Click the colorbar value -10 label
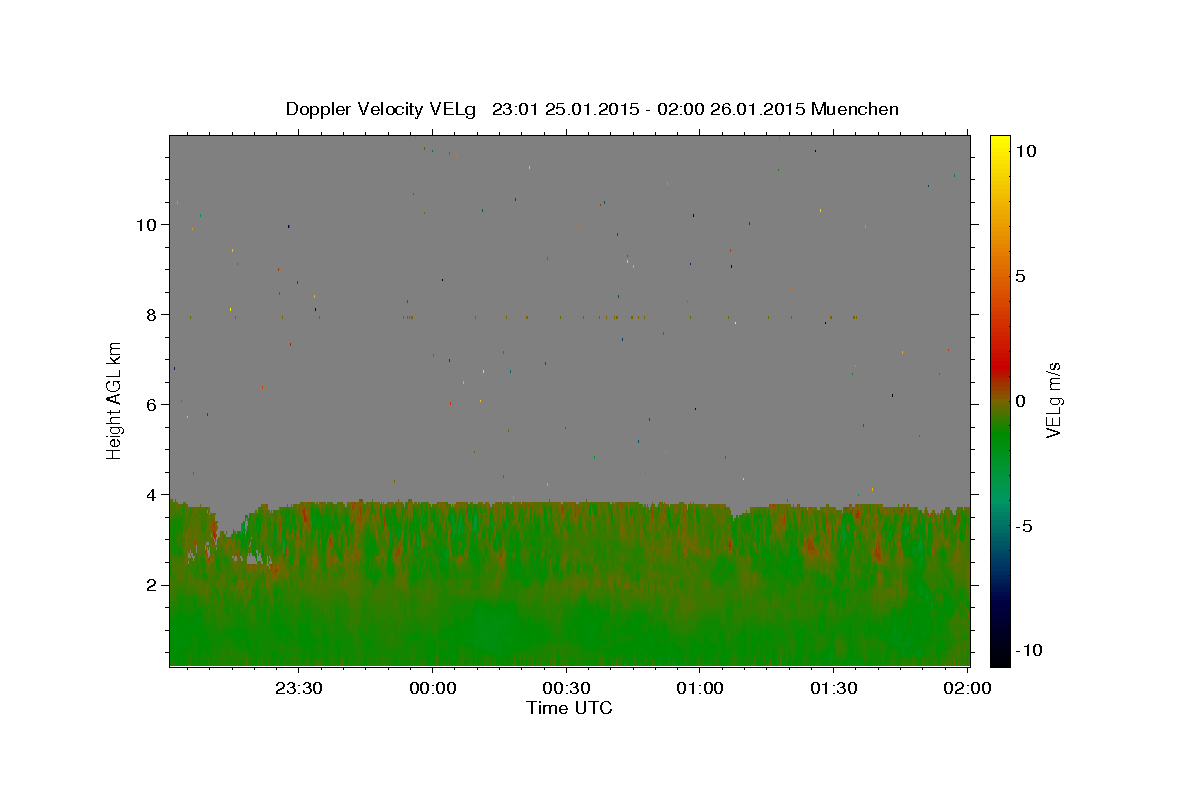The height and width of the screenshot is (800, 1200). coord(1029,651)
